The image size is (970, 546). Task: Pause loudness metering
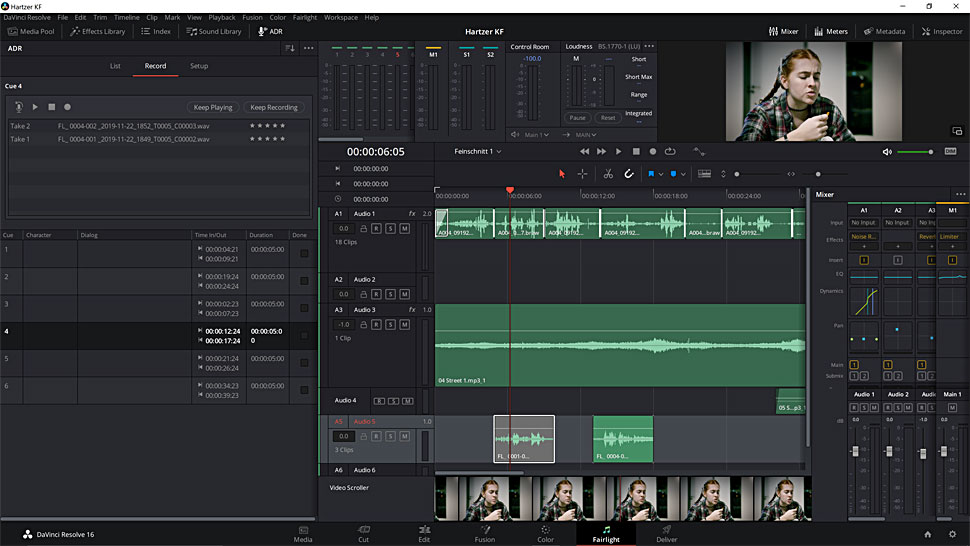tap(577, 117)
